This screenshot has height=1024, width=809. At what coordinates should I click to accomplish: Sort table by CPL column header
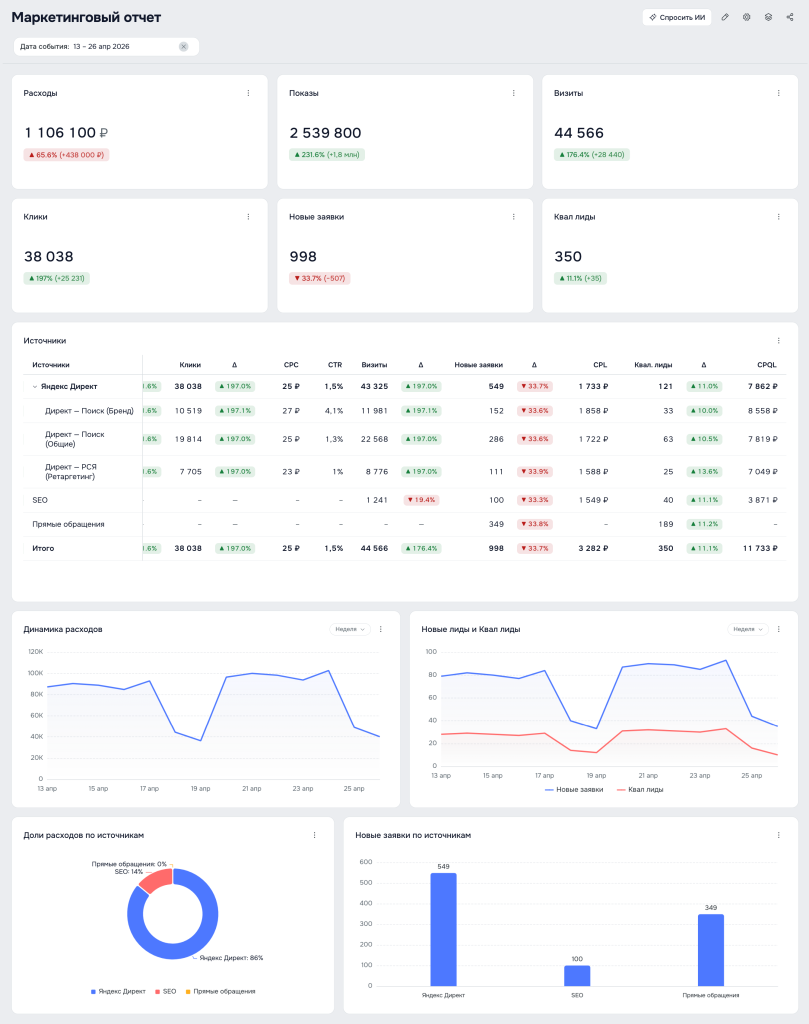coord(600,365)
